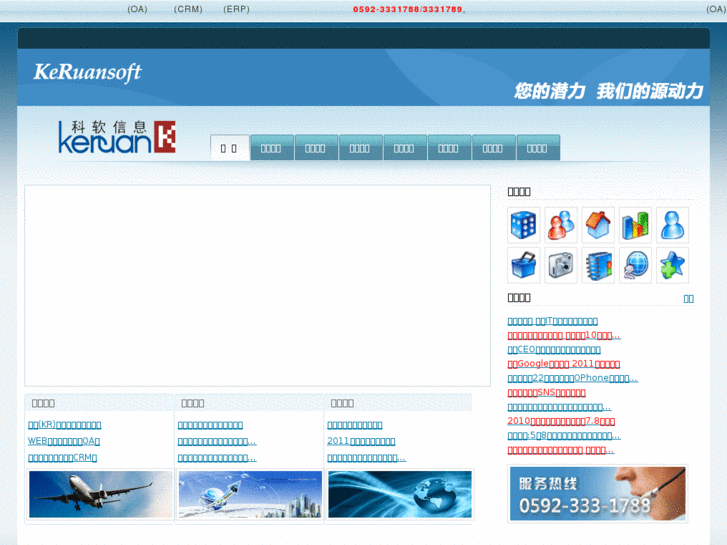The height and width of the screenshot is (545, 727).
Task: Open the teal tab right after the white tab
Action: point(272,148)
